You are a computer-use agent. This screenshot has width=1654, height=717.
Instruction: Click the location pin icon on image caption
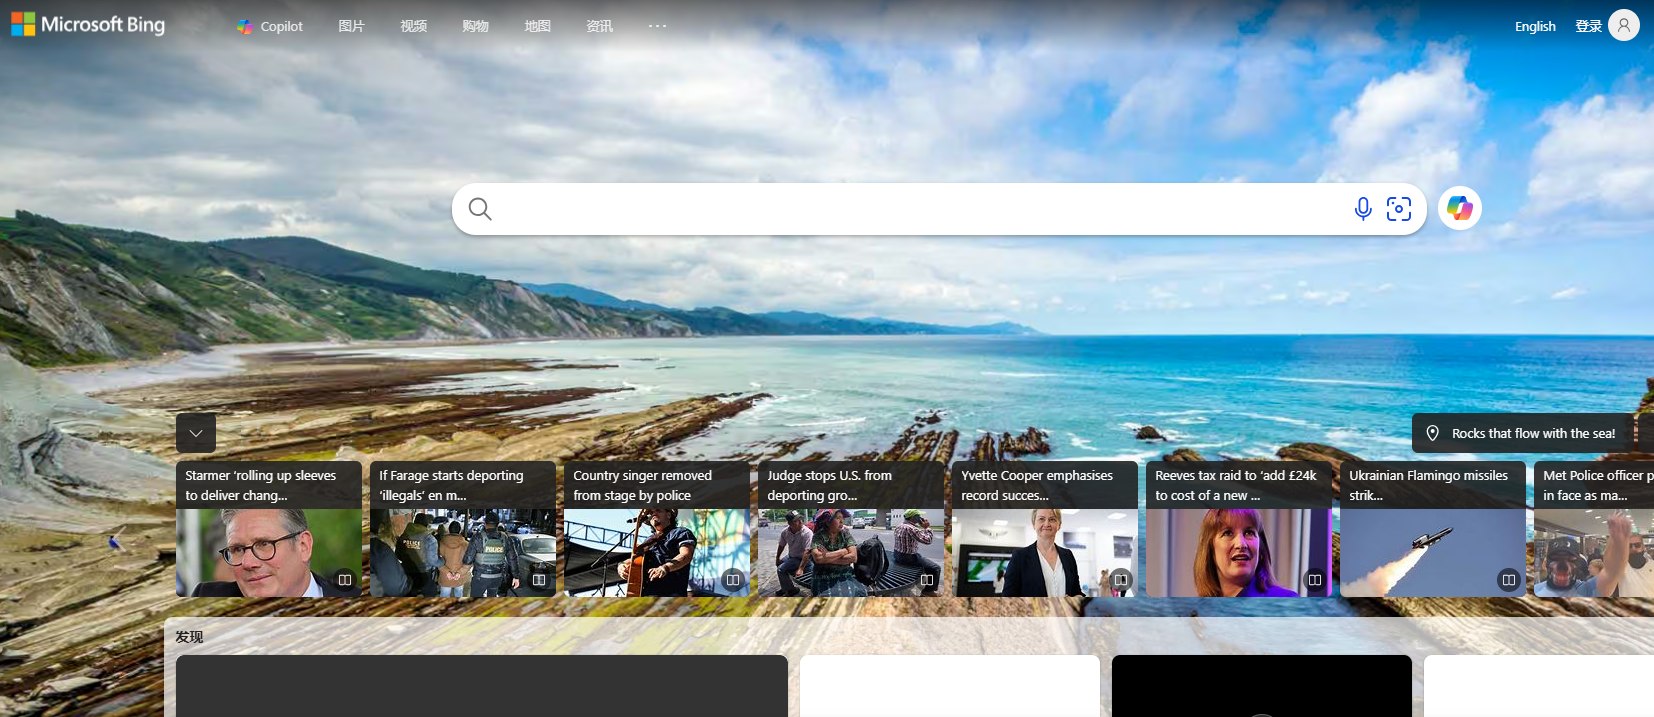[x=1432, y=433]
